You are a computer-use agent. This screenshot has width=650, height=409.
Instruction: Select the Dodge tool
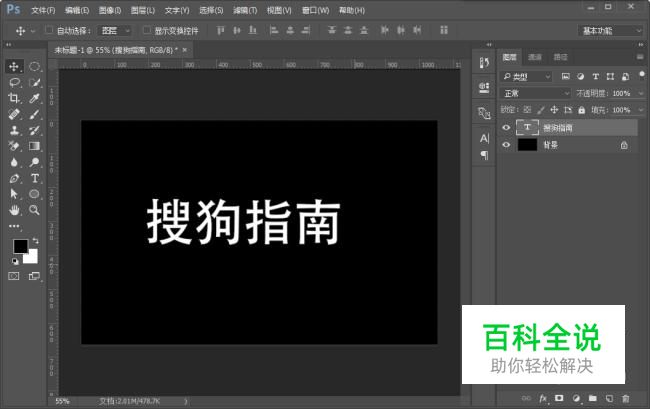[34, 162]
